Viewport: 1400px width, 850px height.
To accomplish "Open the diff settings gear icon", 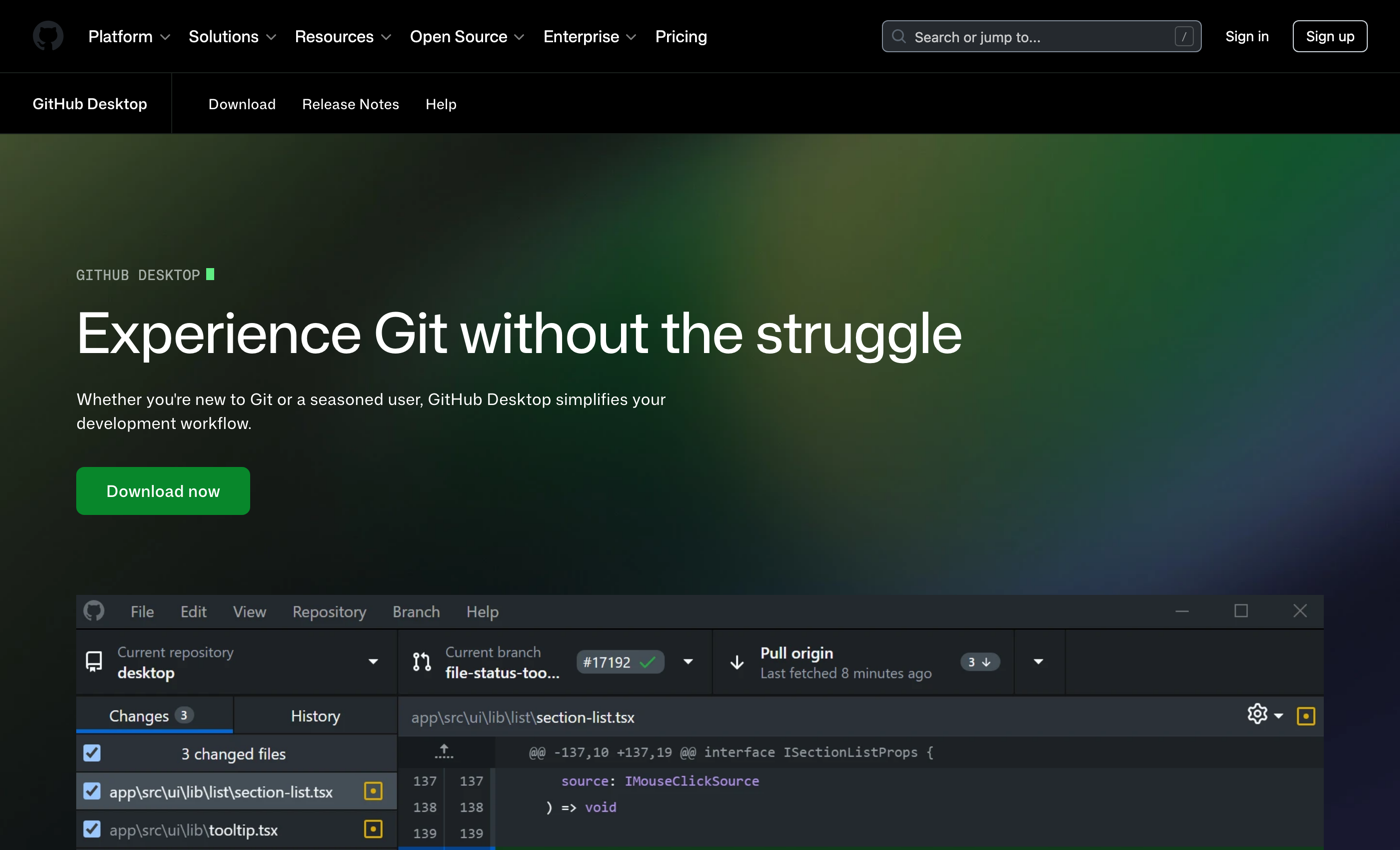I will 1257,714.
